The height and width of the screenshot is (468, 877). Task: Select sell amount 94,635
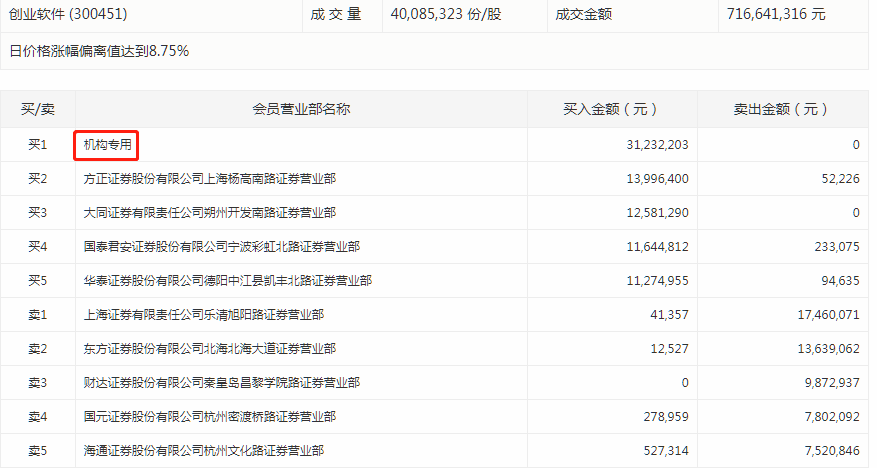coord(840,281)
